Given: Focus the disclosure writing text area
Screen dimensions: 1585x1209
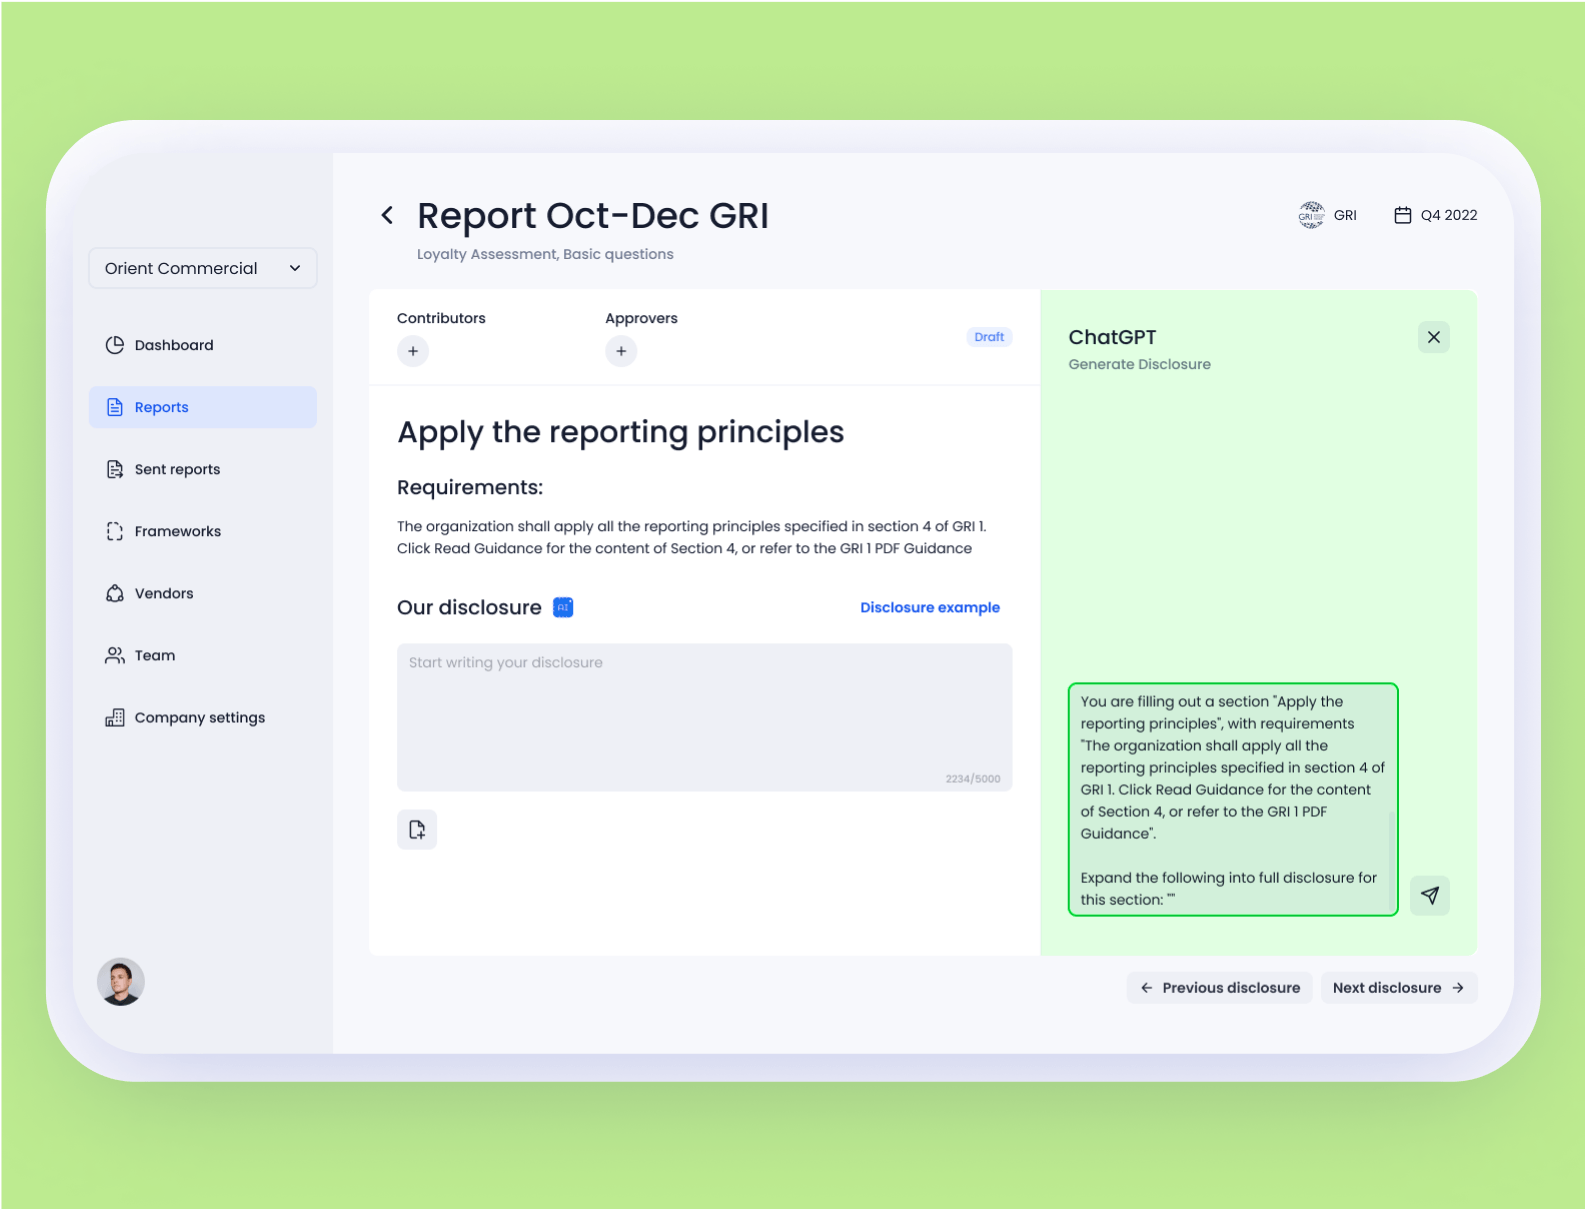Looking at the screenshot, I should point(704,717).
